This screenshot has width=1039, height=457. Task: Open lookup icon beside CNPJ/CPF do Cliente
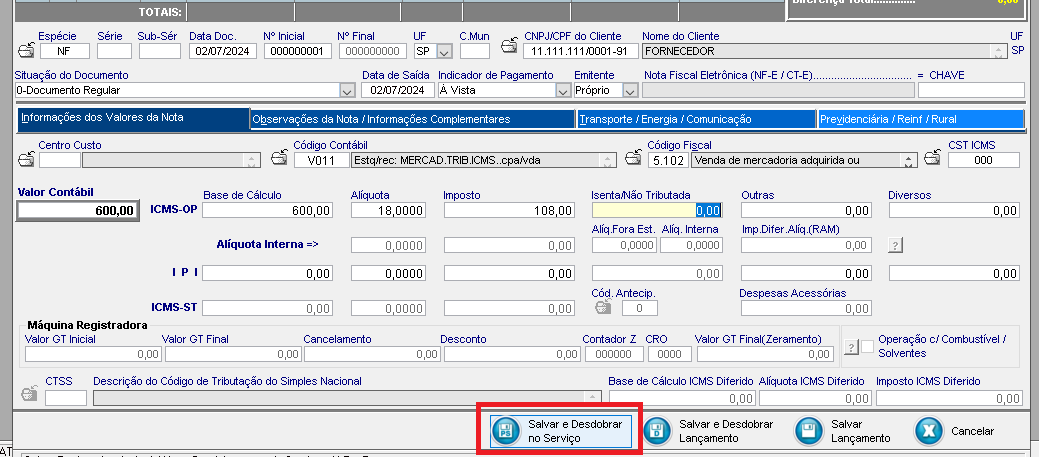(510, 45)
